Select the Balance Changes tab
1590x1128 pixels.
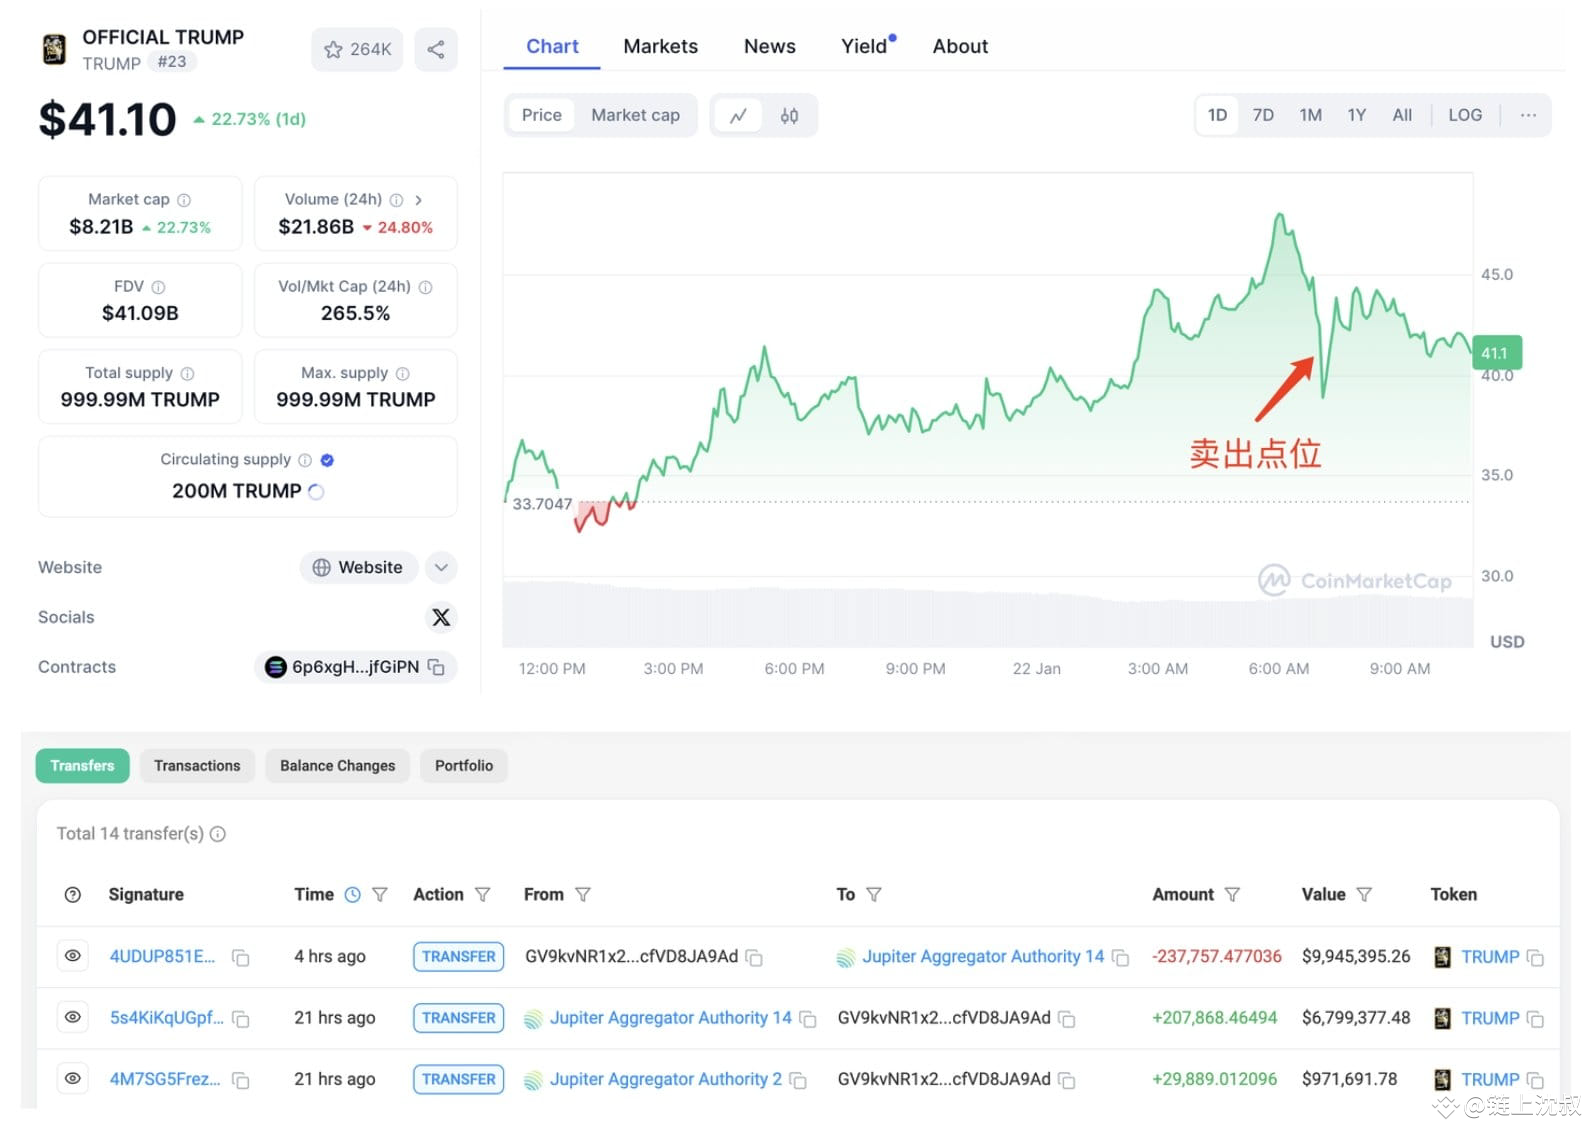(x=337, y=766)
